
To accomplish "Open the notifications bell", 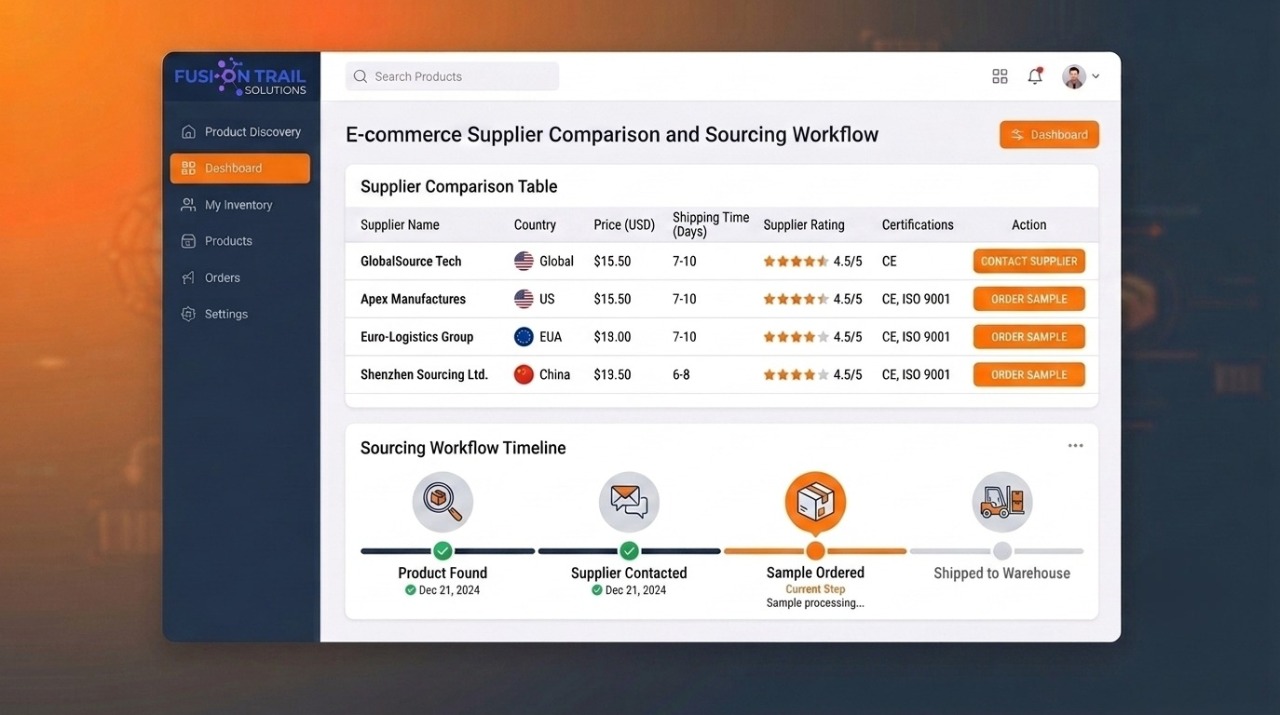I will tap(1035, 77).
